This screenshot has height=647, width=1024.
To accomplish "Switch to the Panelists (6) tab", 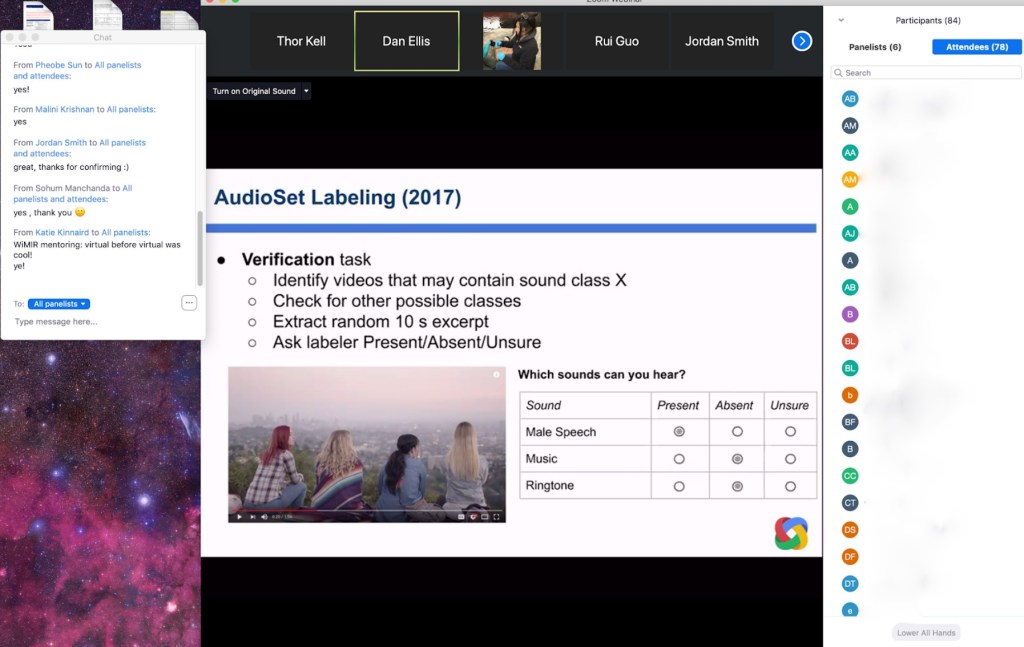I will point(874,47).
